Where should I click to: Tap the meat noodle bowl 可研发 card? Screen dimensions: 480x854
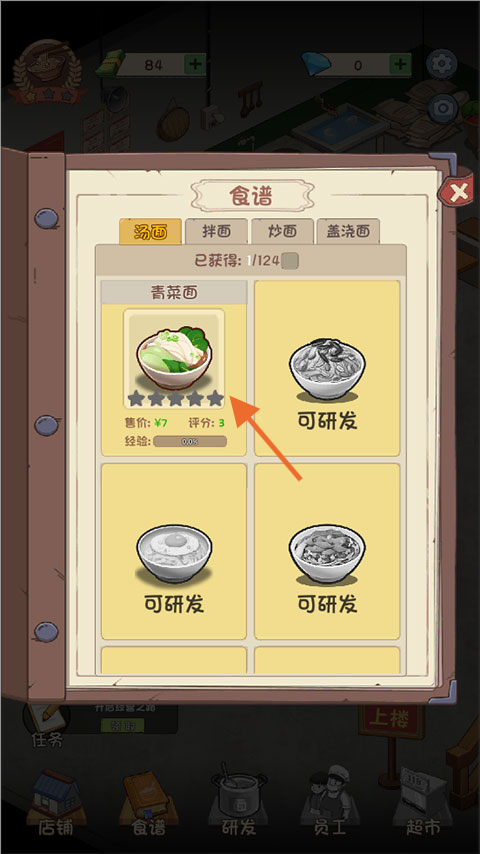click(x=327, y=551)
